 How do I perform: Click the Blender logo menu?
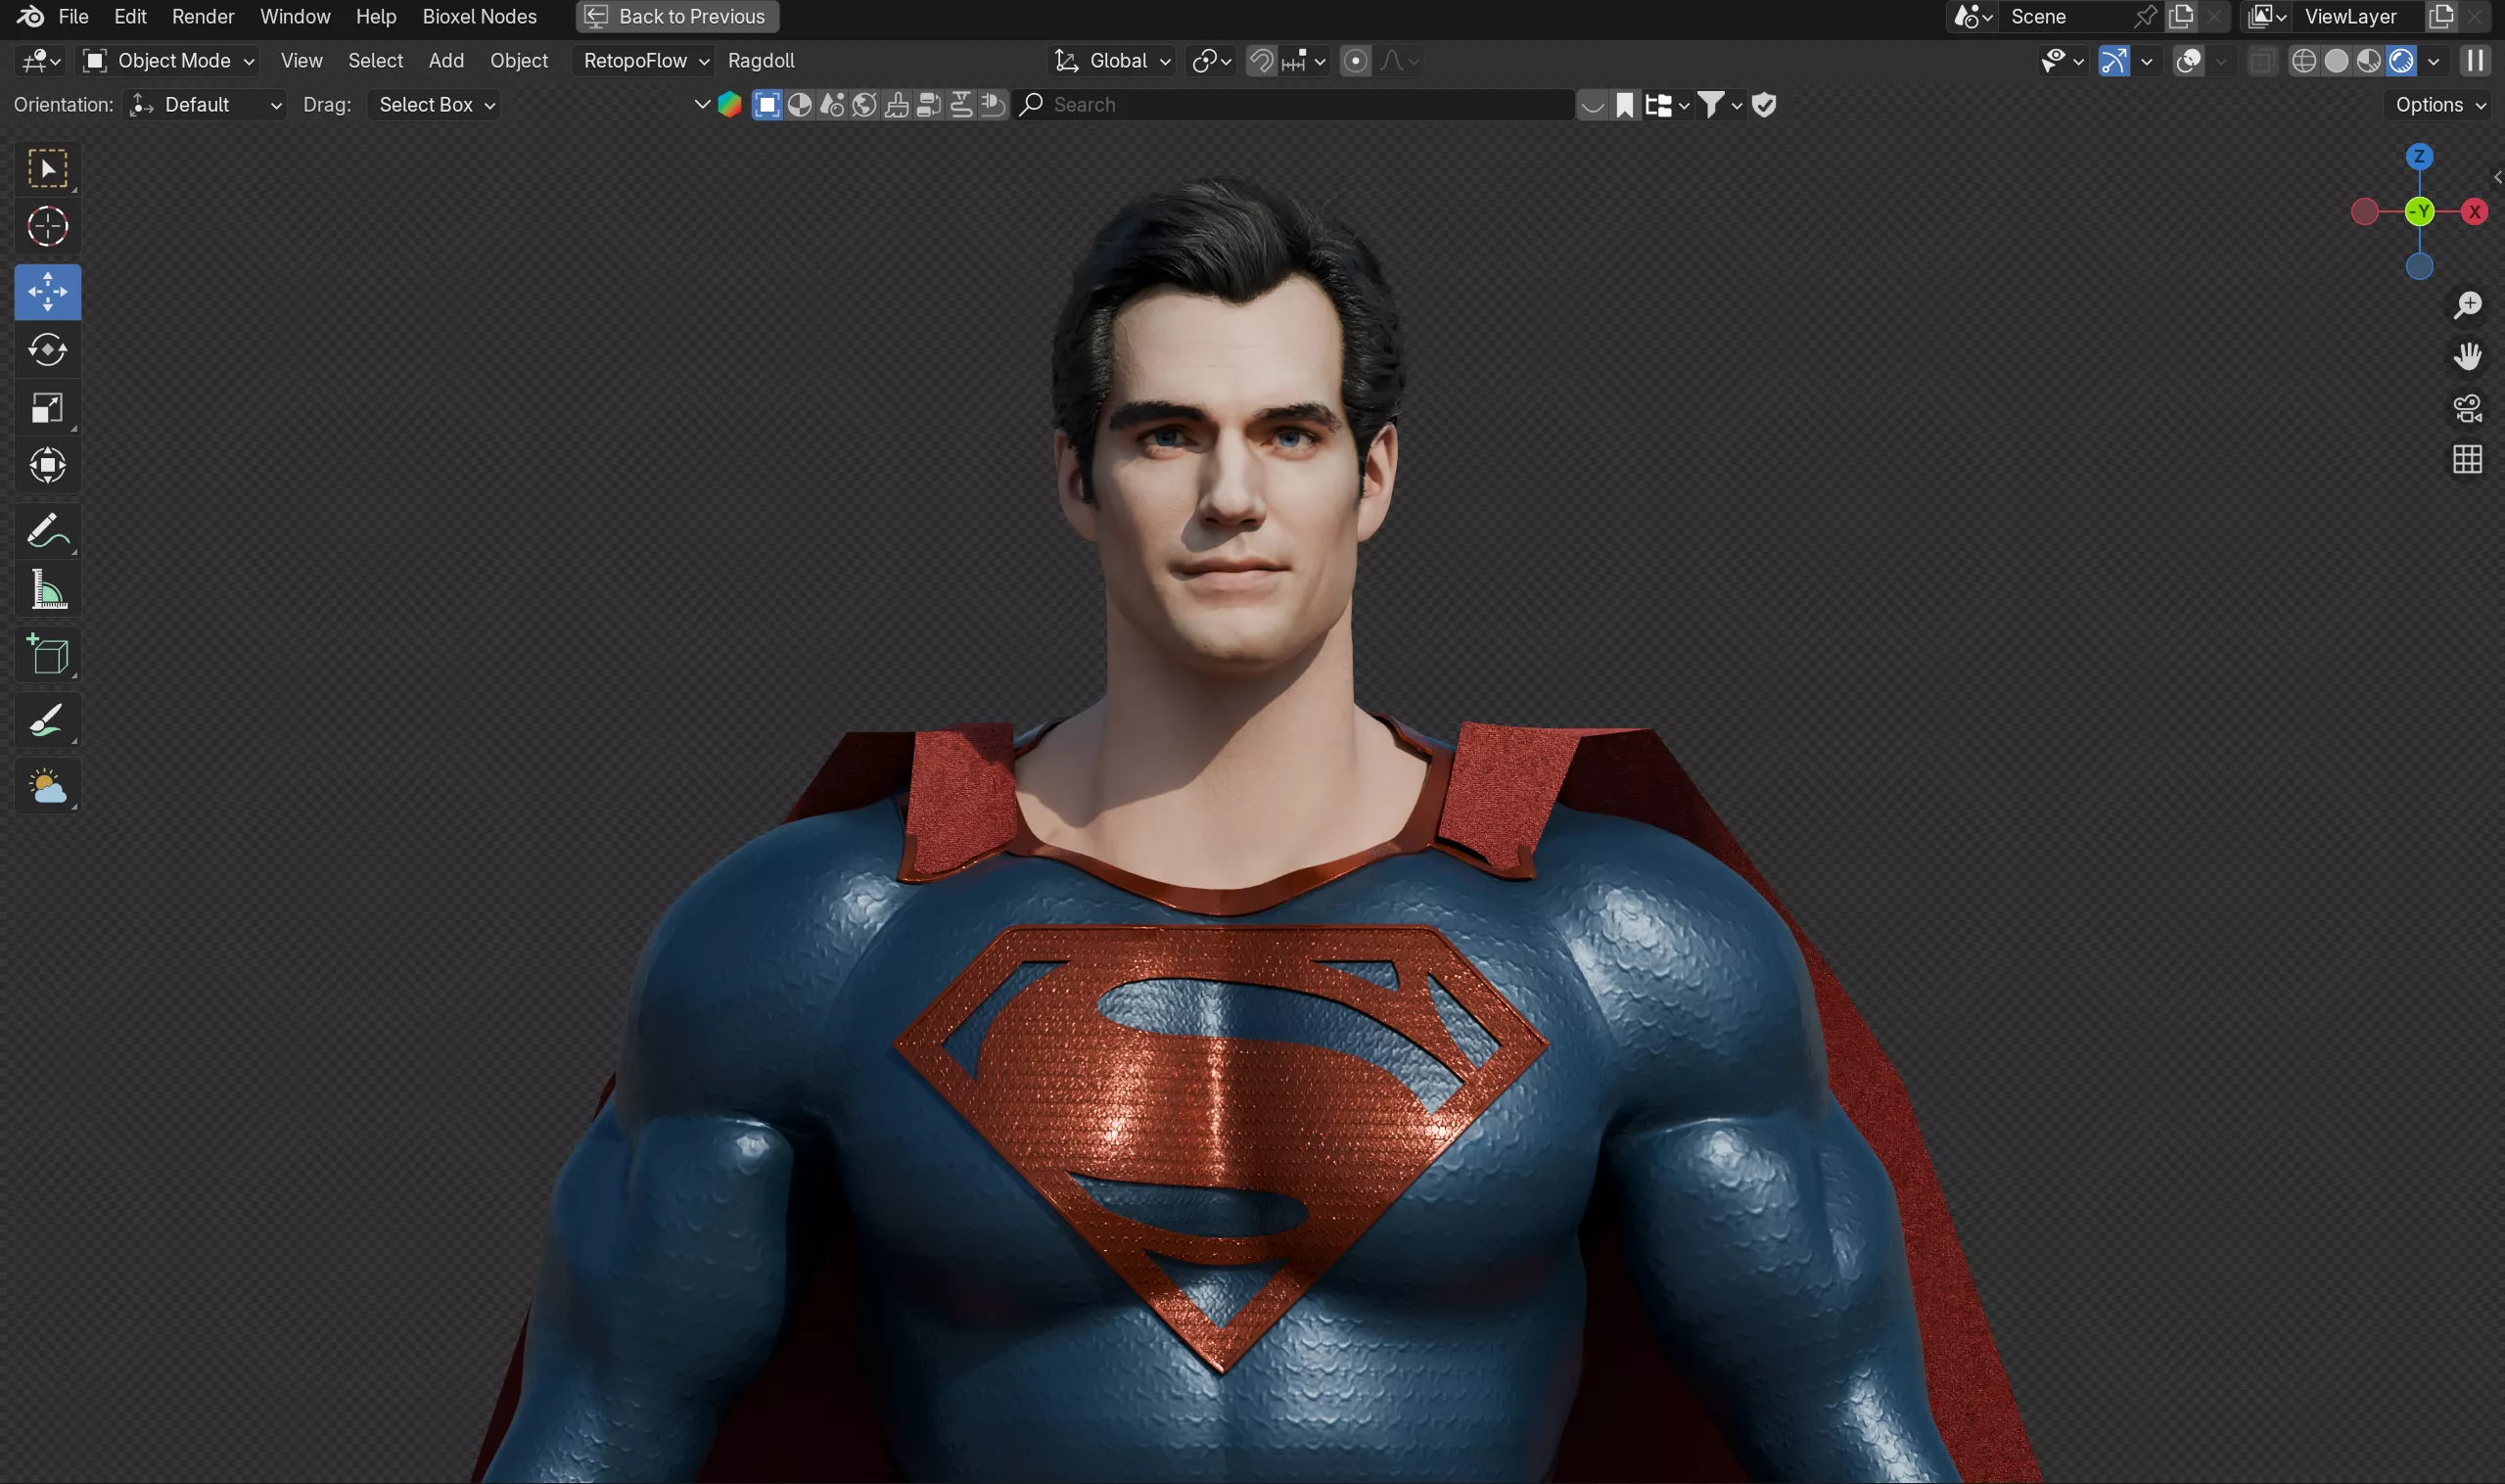[30, 16]
